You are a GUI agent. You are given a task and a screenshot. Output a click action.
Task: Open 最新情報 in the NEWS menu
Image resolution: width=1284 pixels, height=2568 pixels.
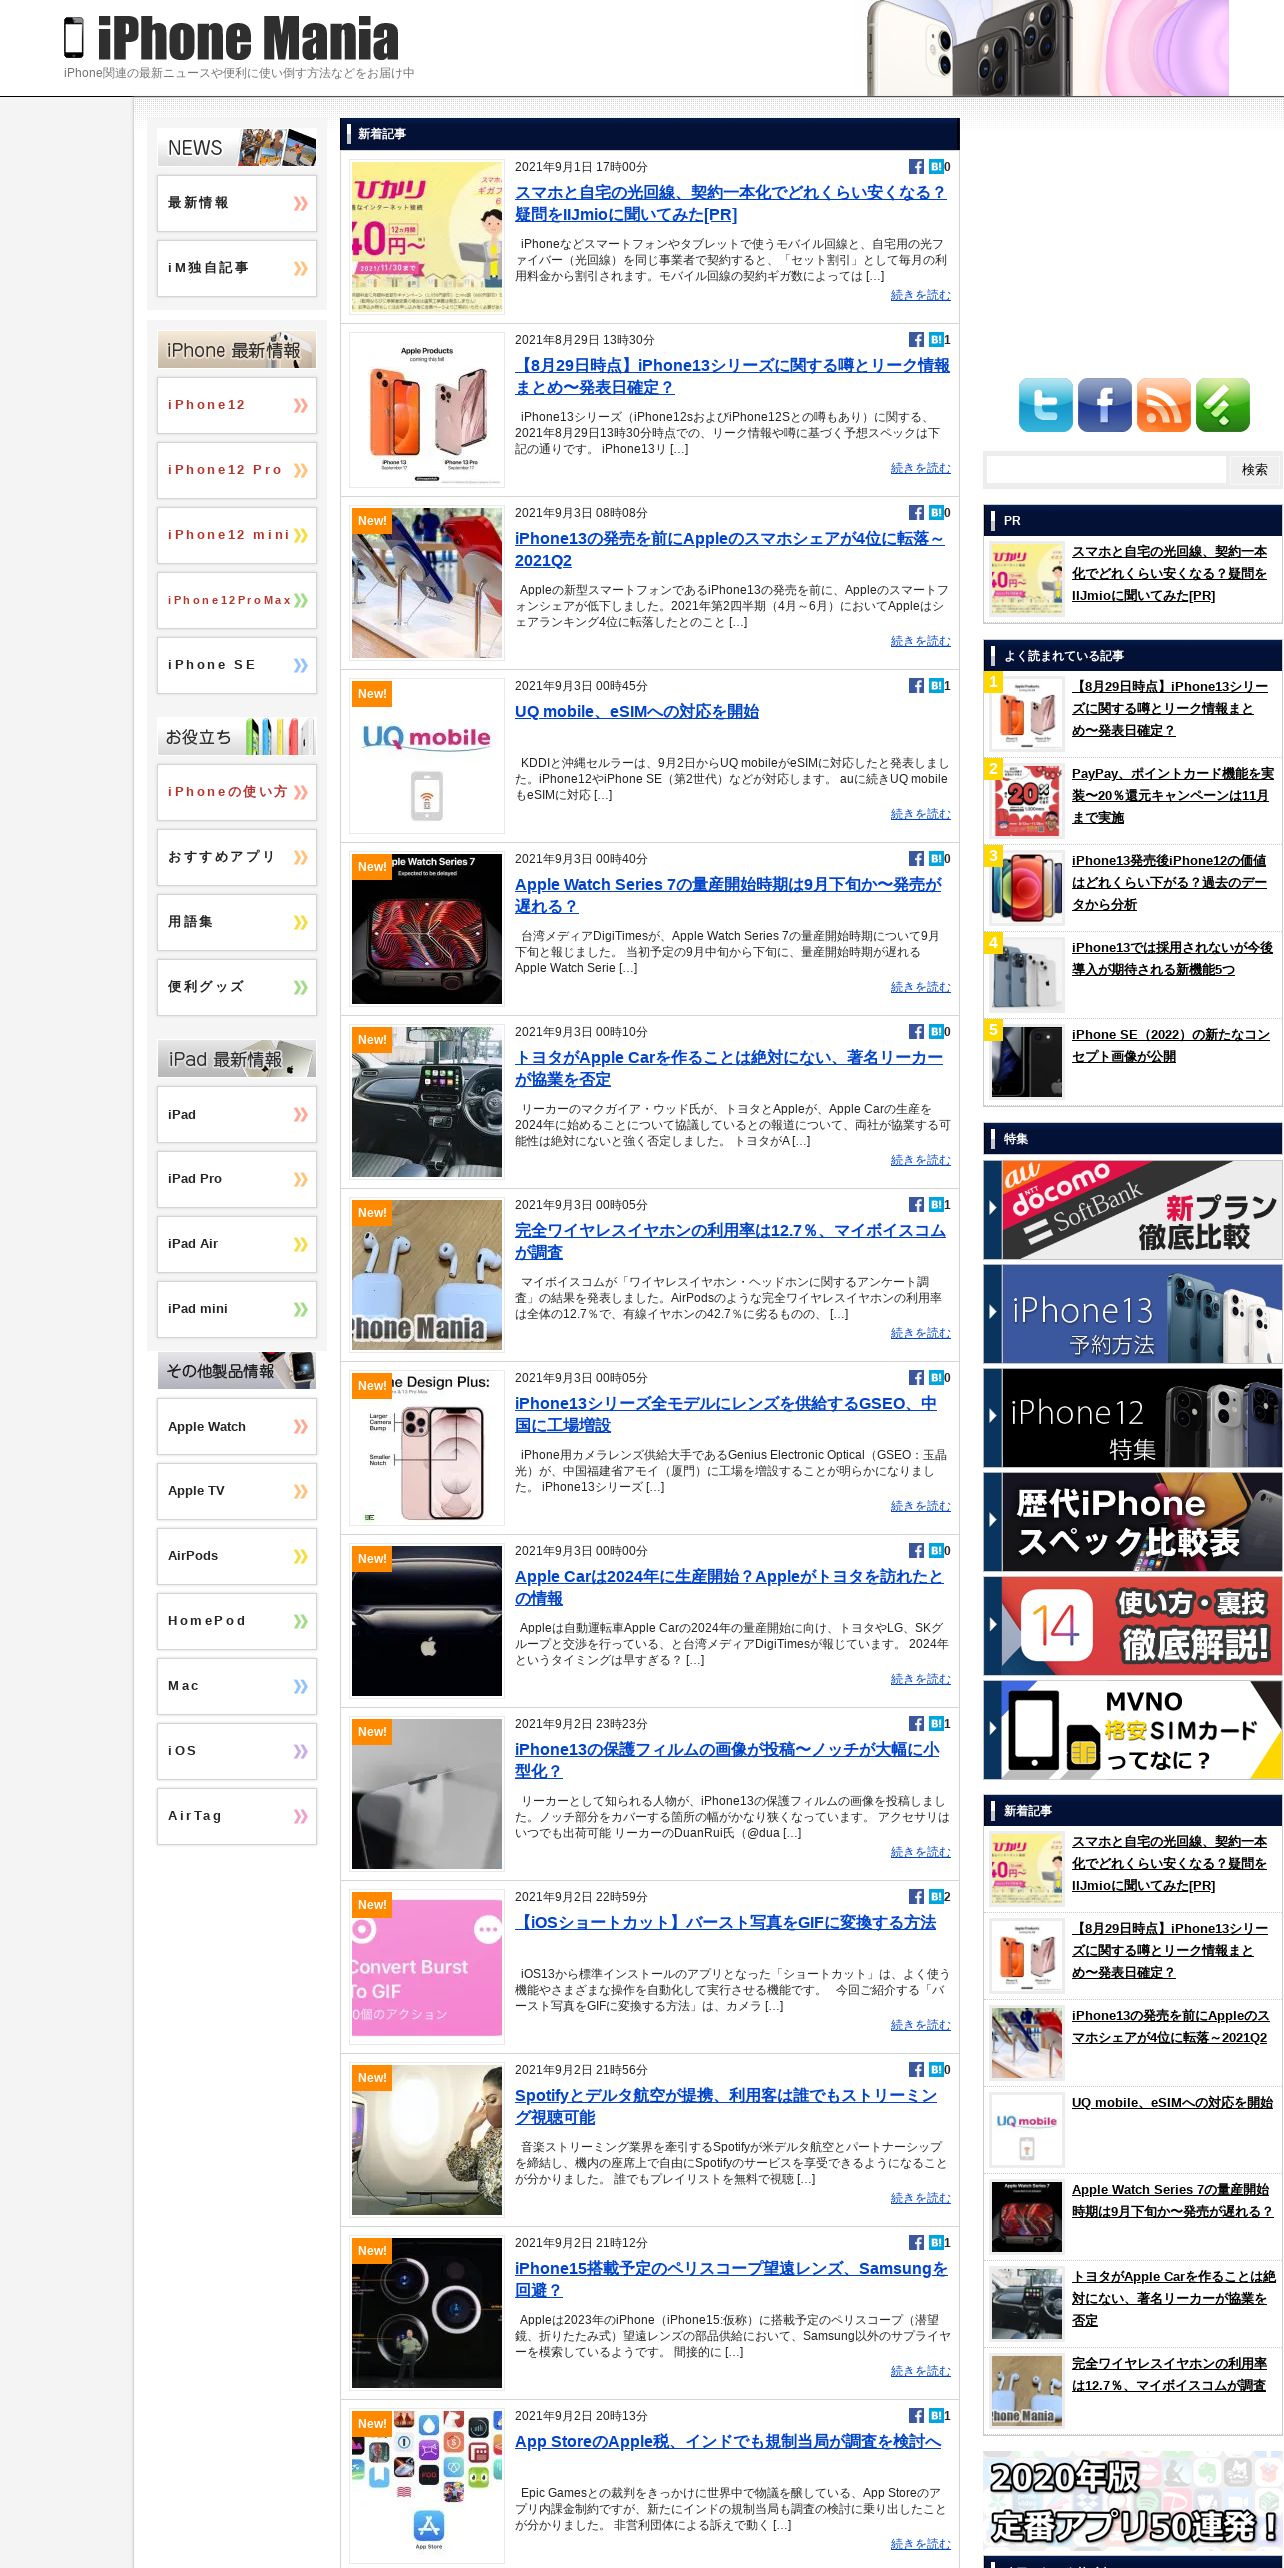(x=237, y=203)
